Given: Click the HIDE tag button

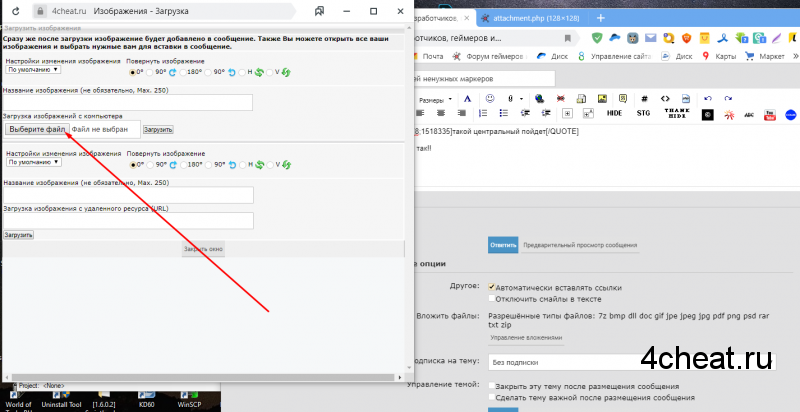Looking at the screenshot, I should 614,113.
